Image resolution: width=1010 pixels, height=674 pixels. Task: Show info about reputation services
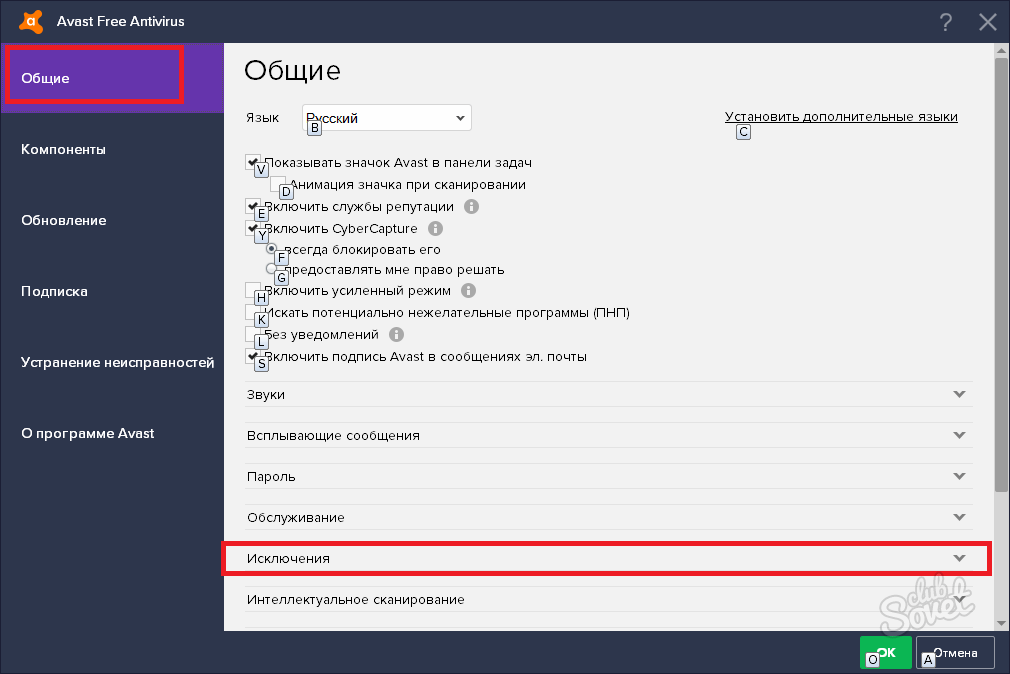[472, 207]
